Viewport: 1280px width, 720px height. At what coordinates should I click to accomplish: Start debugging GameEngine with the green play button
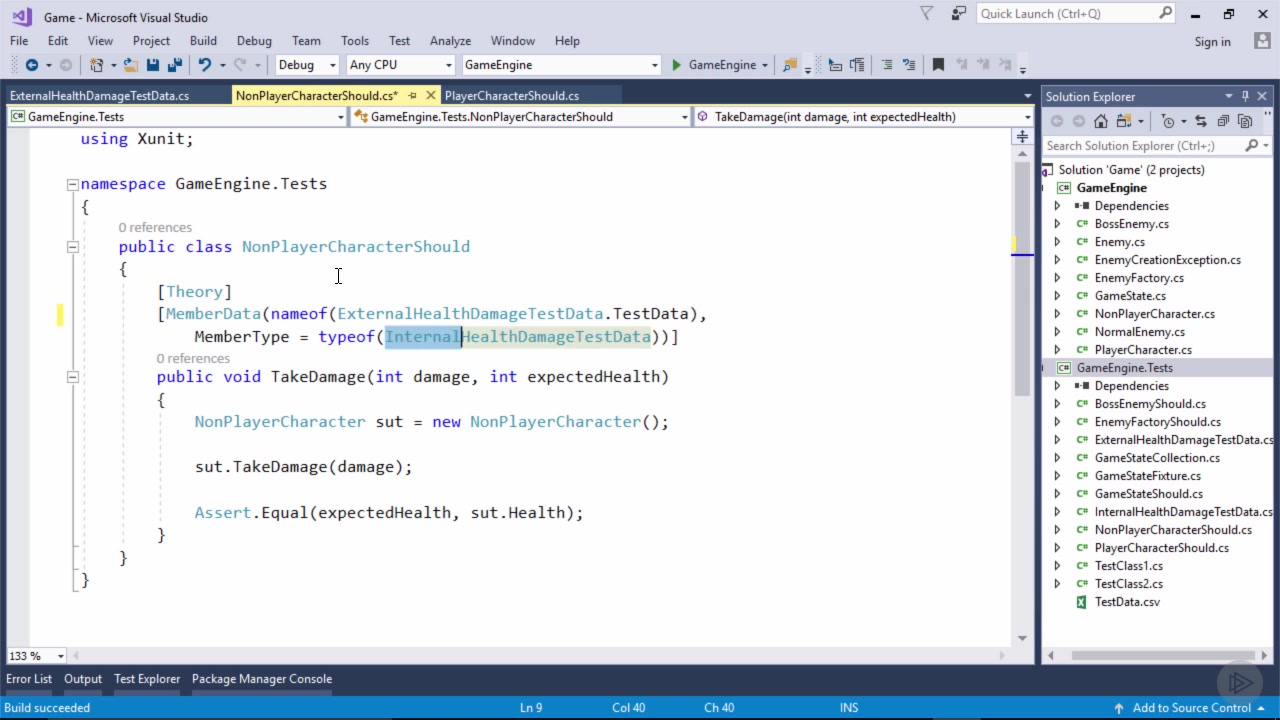(676, 65)
